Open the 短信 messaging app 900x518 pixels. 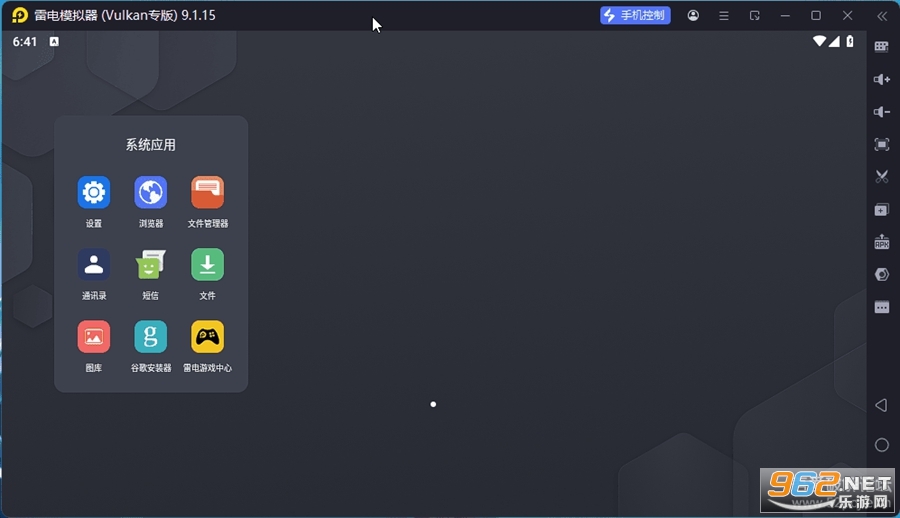click(150, 265)
